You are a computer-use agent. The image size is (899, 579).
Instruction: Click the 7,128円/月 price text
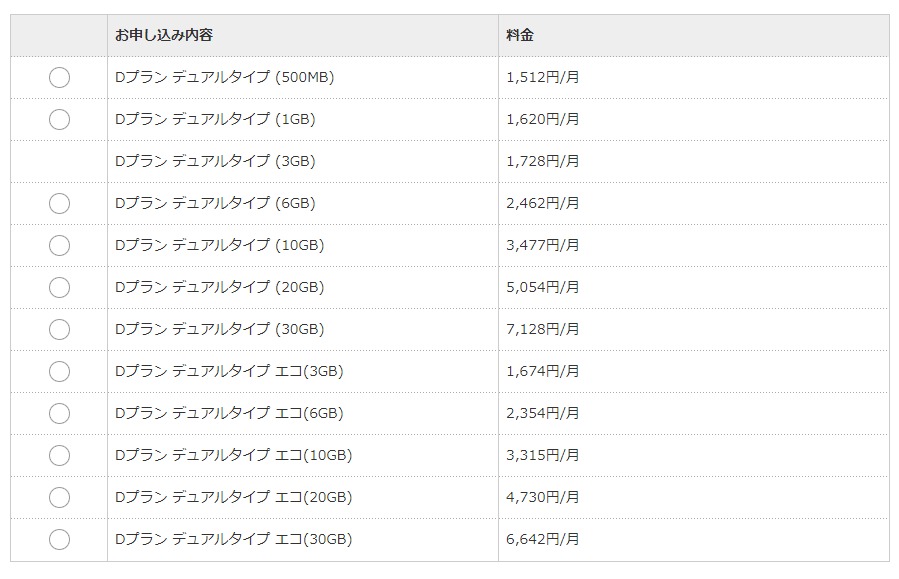tap(543, 329)
